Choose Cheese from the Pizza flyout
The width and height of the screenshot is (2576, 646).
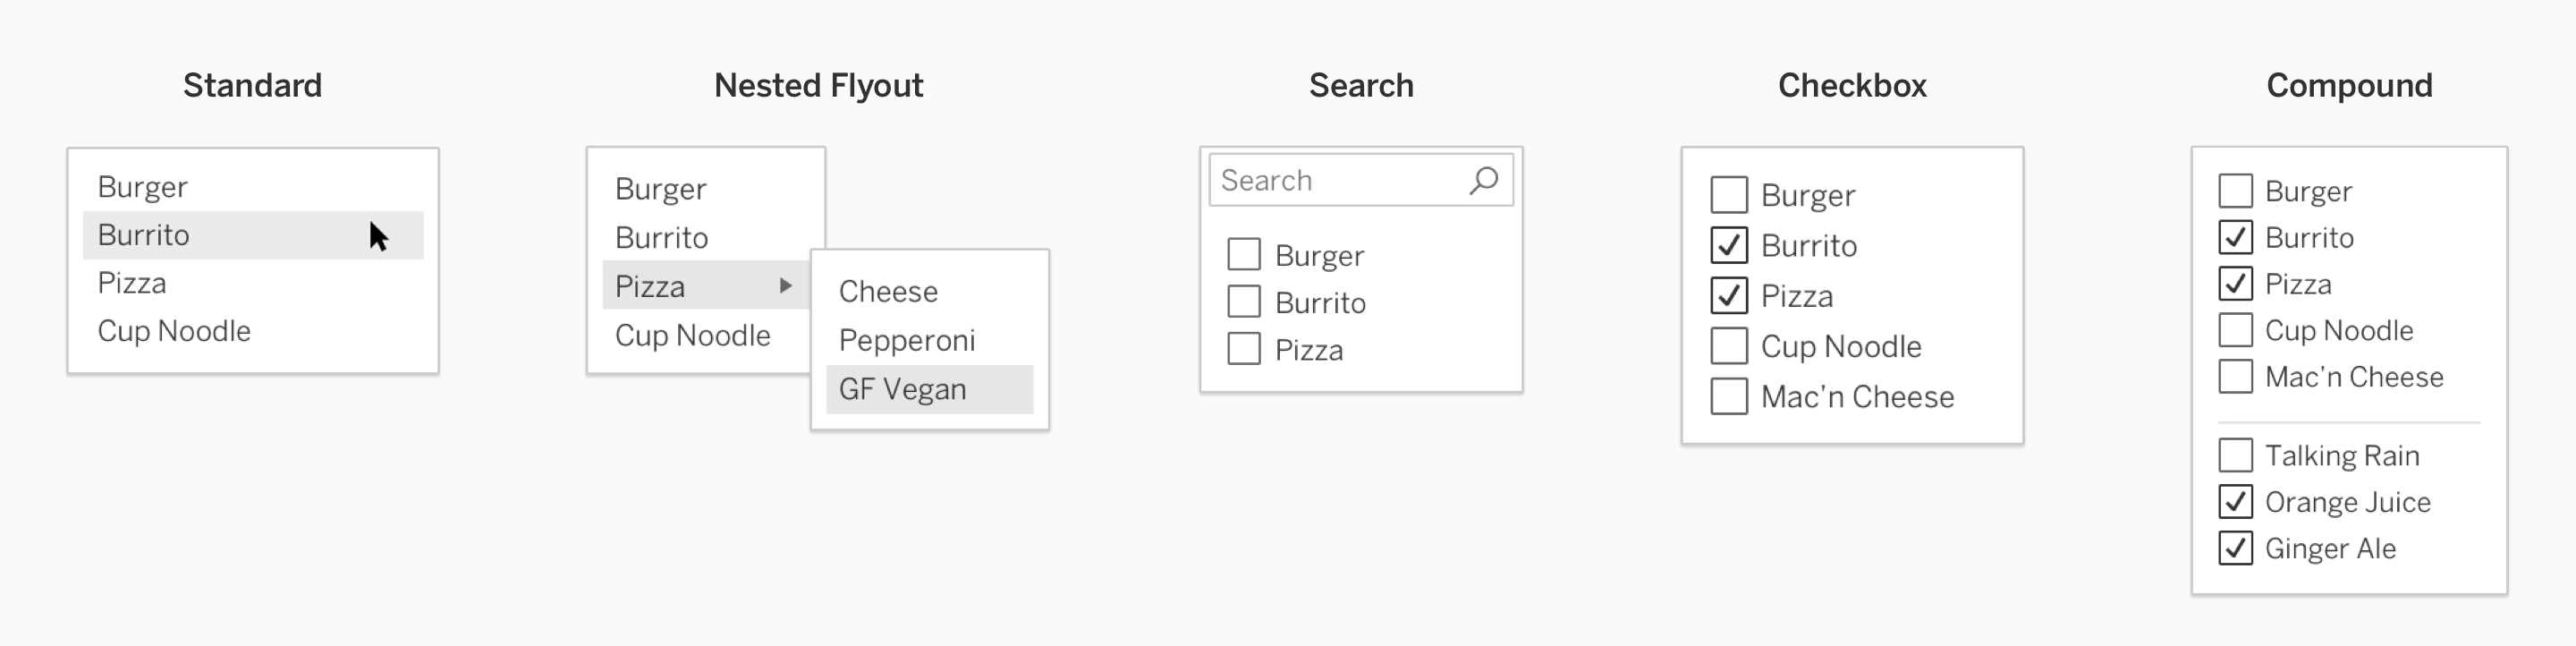pyautogui.click(x=889, y=291)
